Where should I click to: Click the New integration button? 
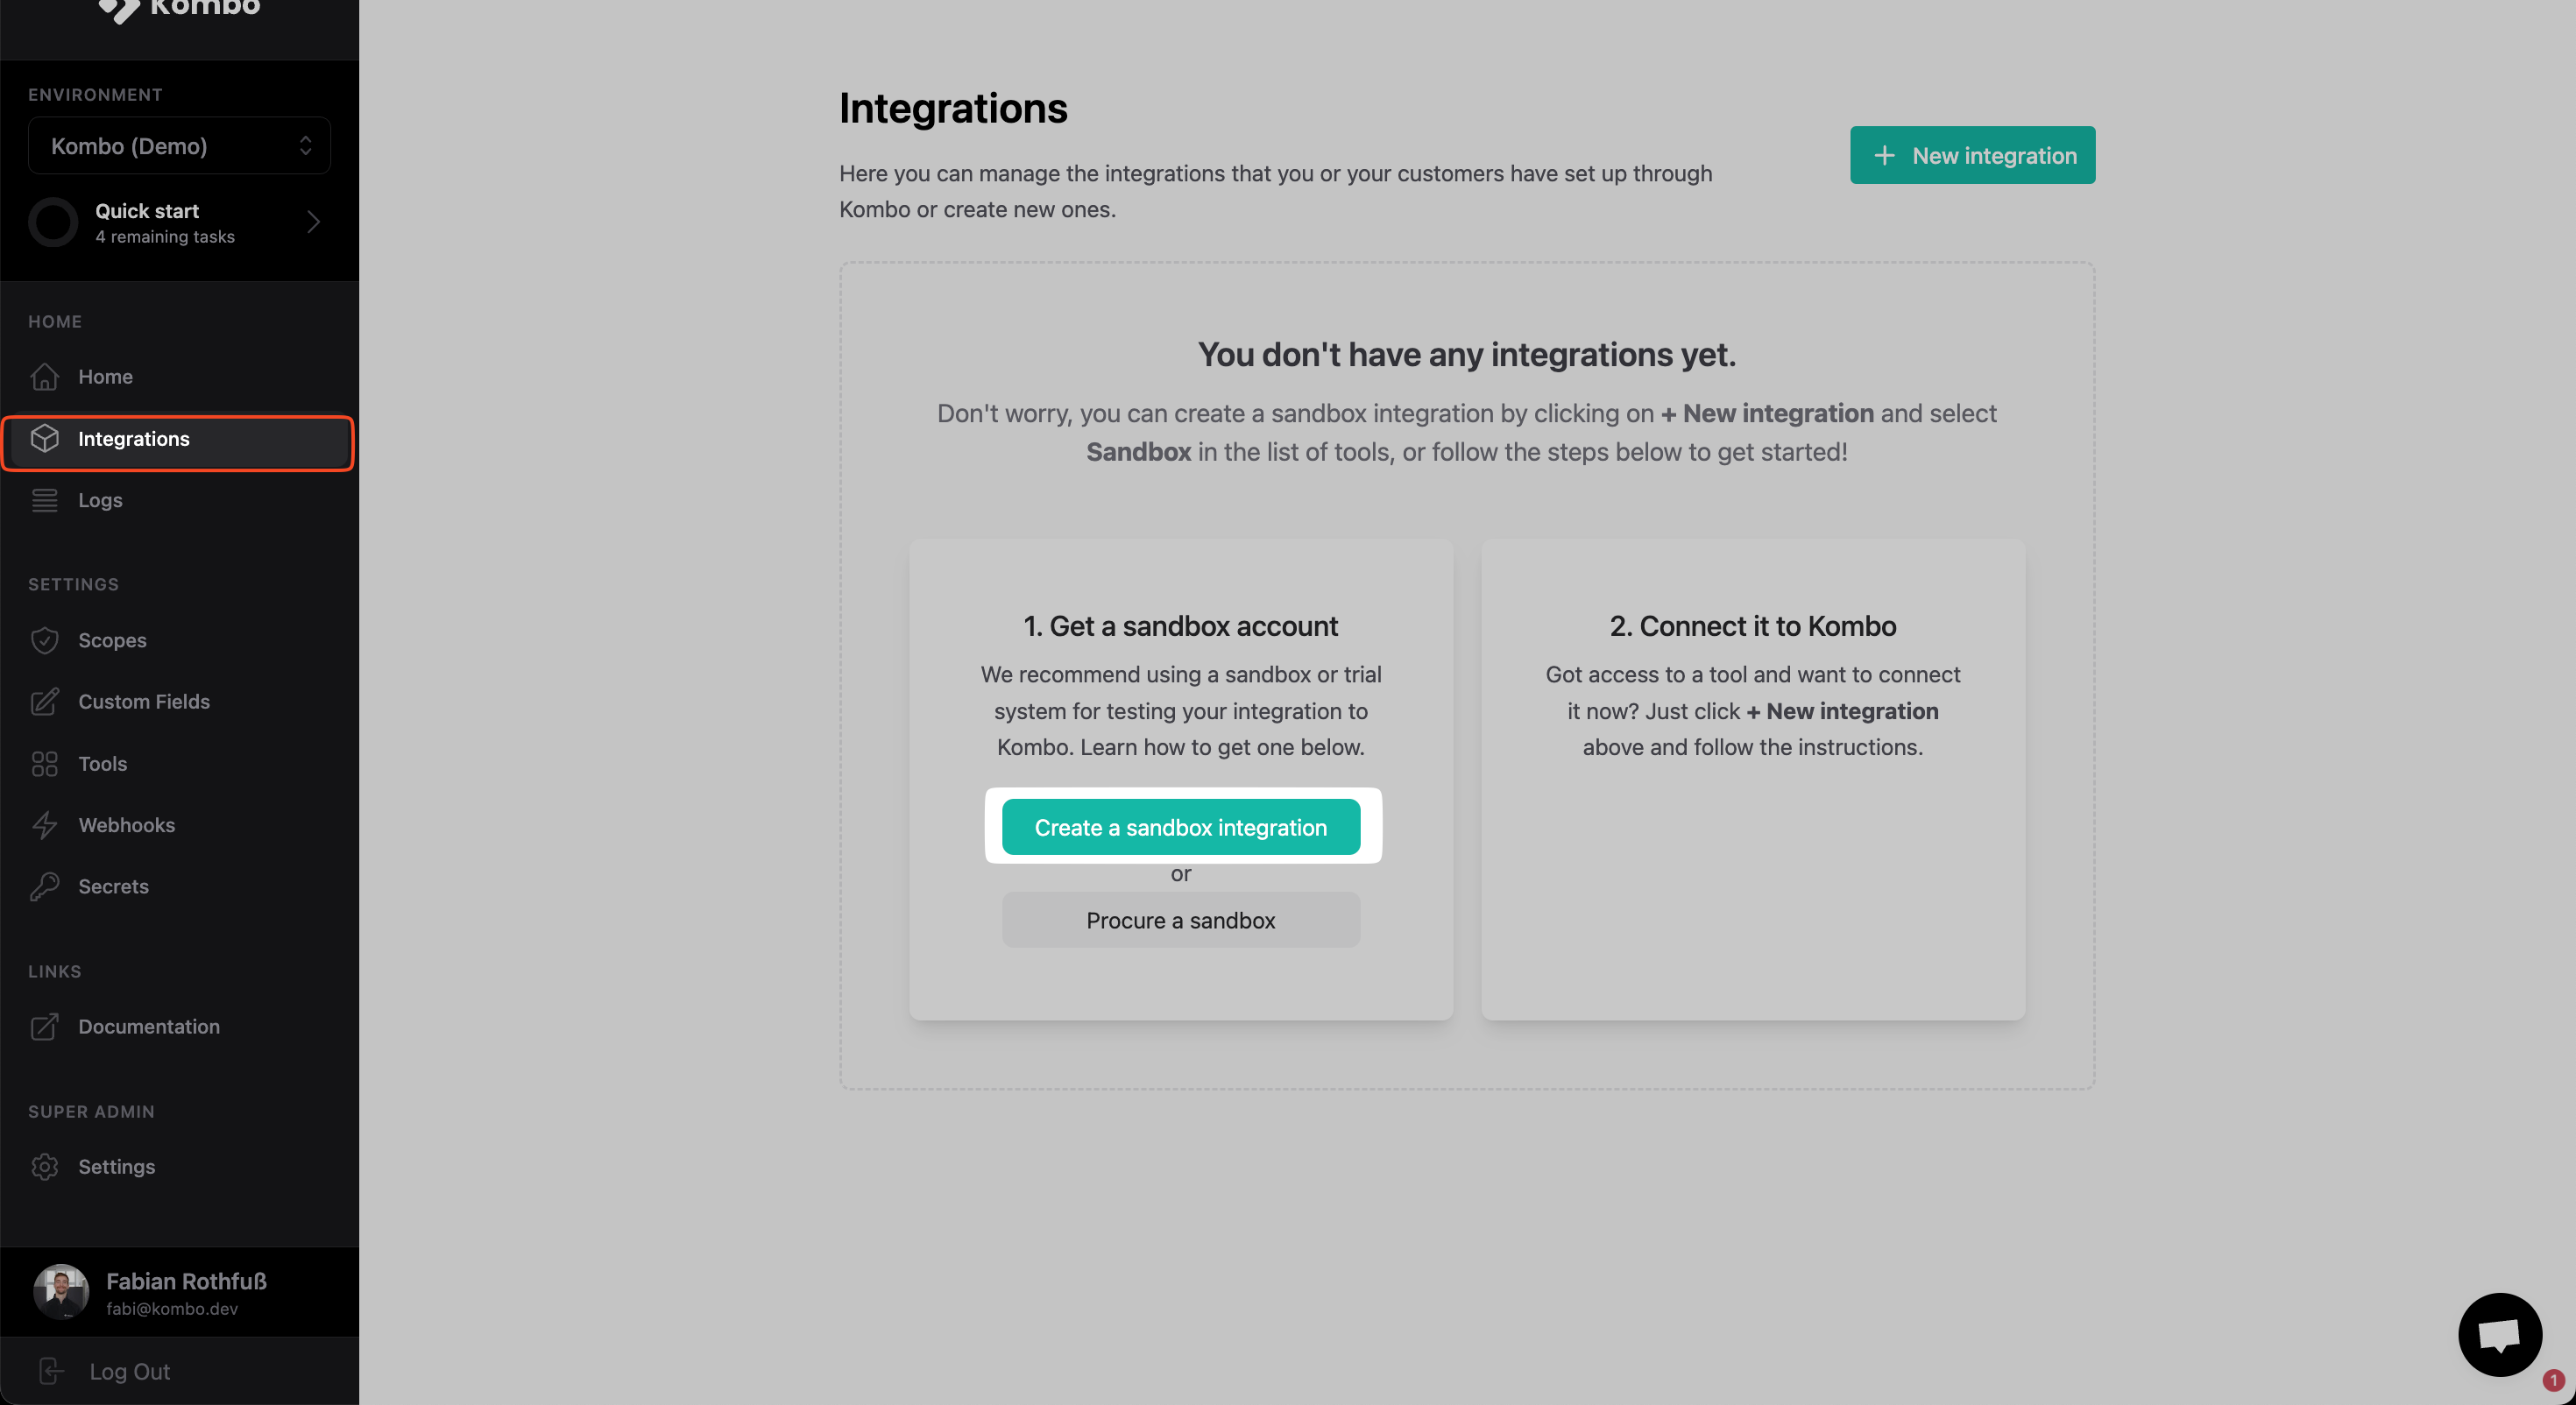(1972, 155)
